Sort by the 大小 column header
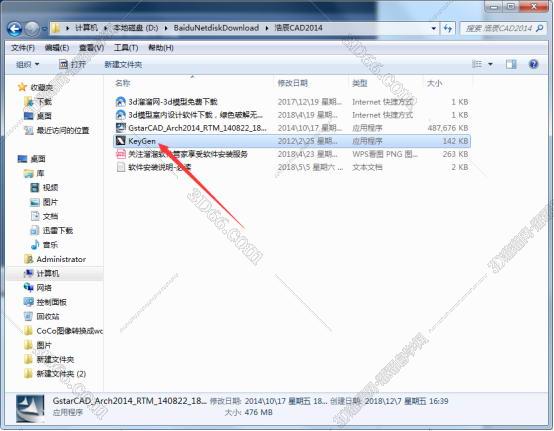Screen dimensions: 554x431 tap(435, 83)
